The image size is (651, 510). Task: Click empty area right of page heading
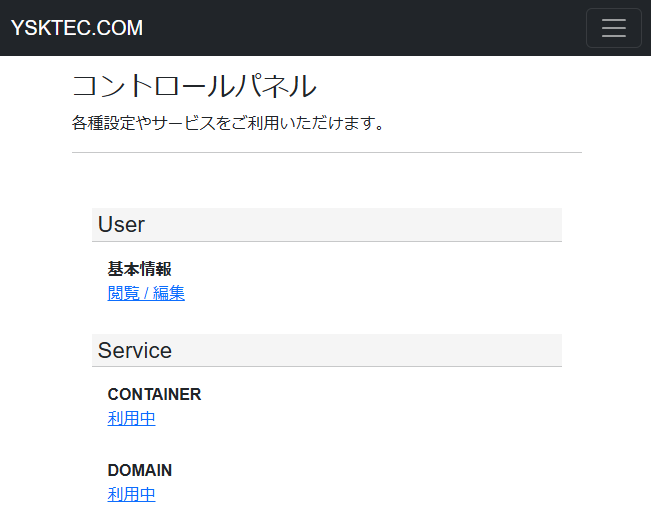pos(448,86)
